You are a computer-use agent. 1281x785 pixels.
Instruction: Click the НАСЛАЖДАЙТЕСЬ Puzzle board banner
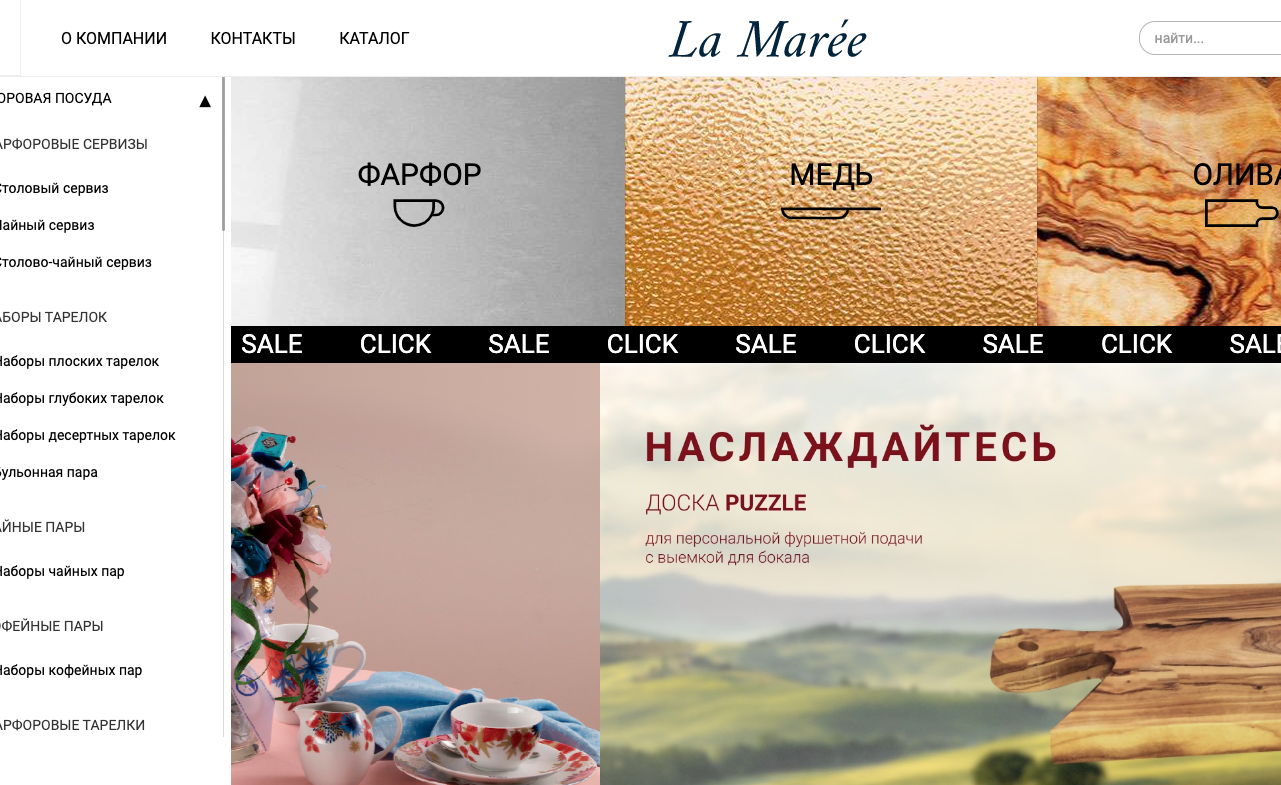(940, 574)
